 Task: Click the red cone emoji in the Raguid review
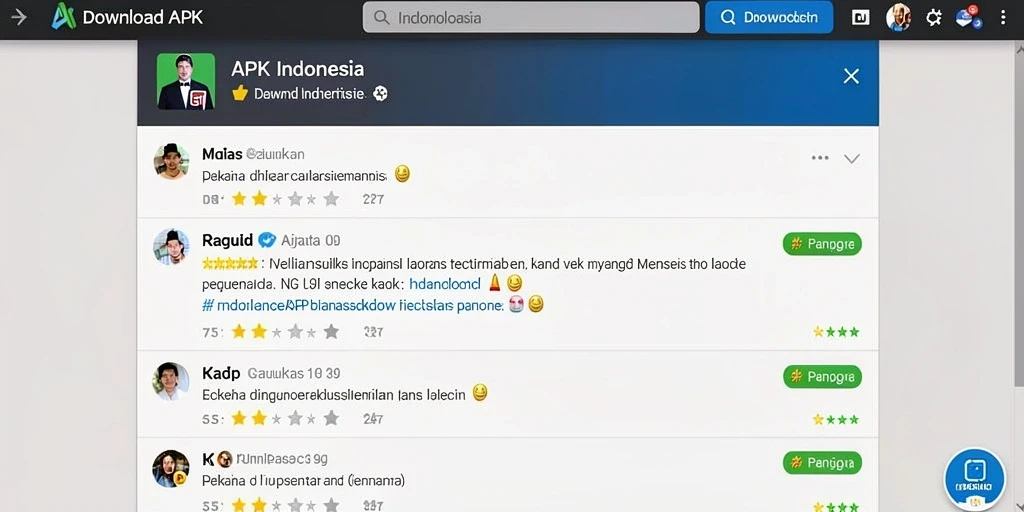coord(494,283)
